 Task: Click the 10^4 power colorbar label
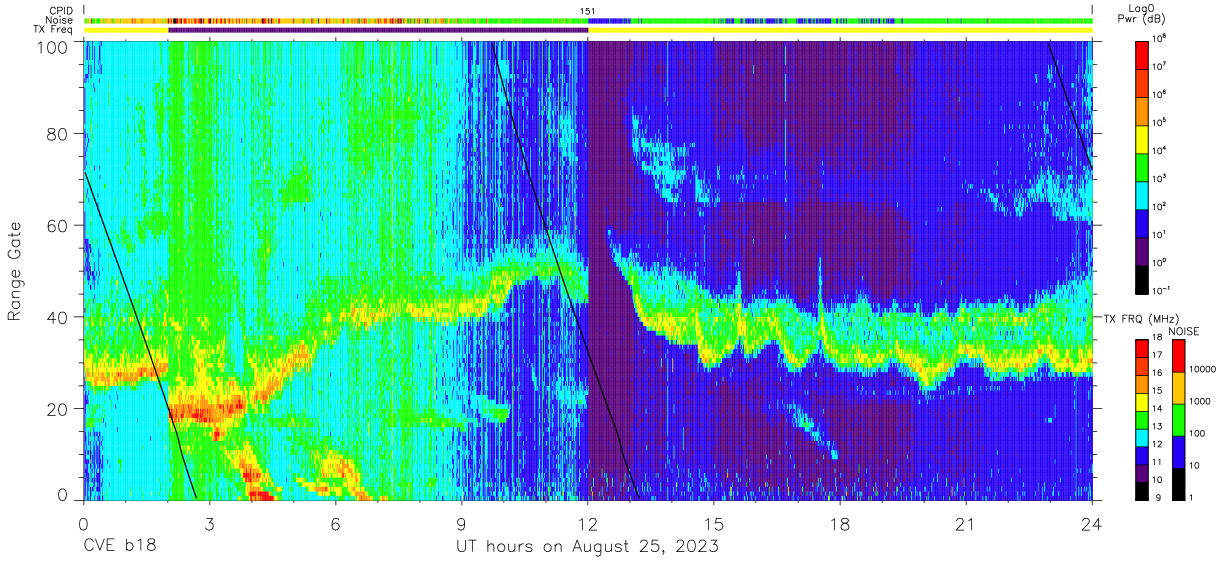[1161, 150]
